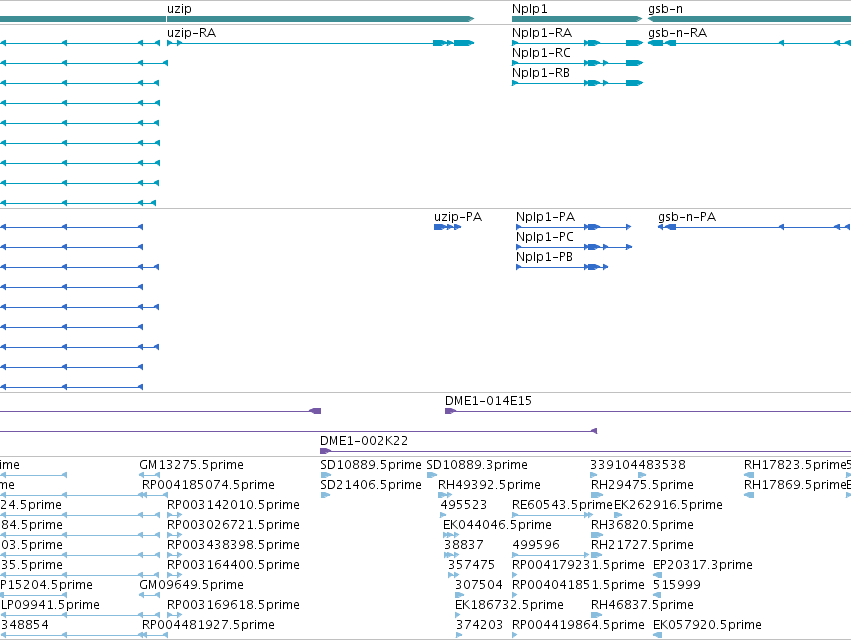Select EST RH29475.5prime
This screenshot has width=851, height=640.
click(643, 485)
